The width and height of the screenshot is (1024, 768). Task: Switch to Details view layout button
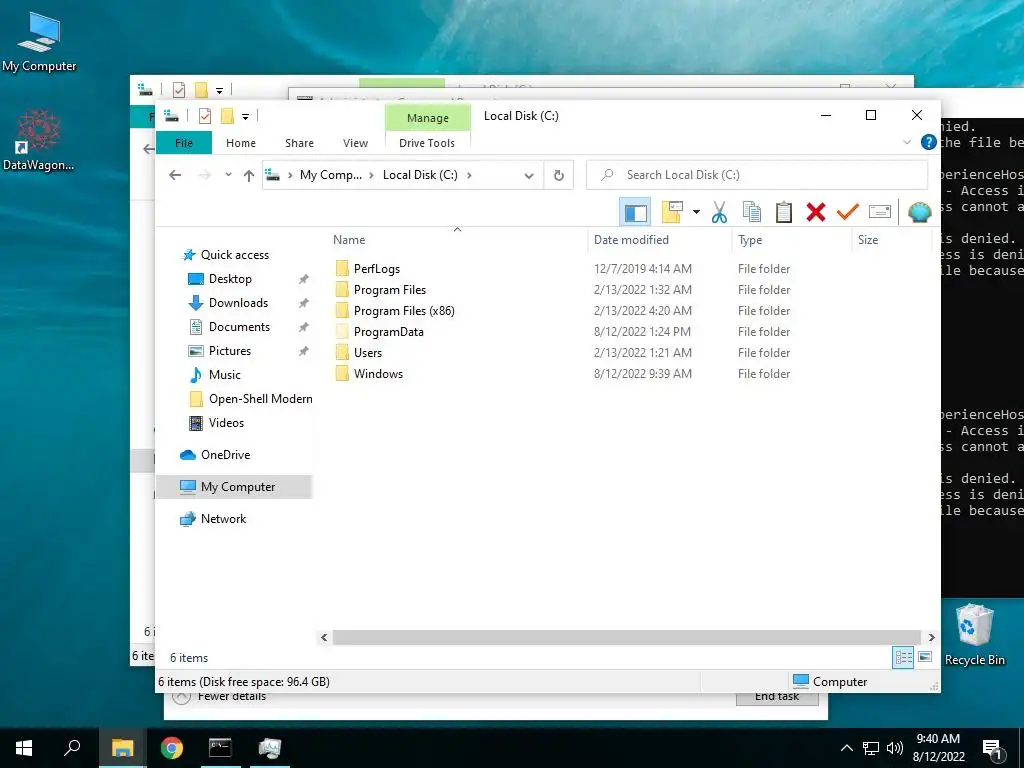[x=903, y=658]
